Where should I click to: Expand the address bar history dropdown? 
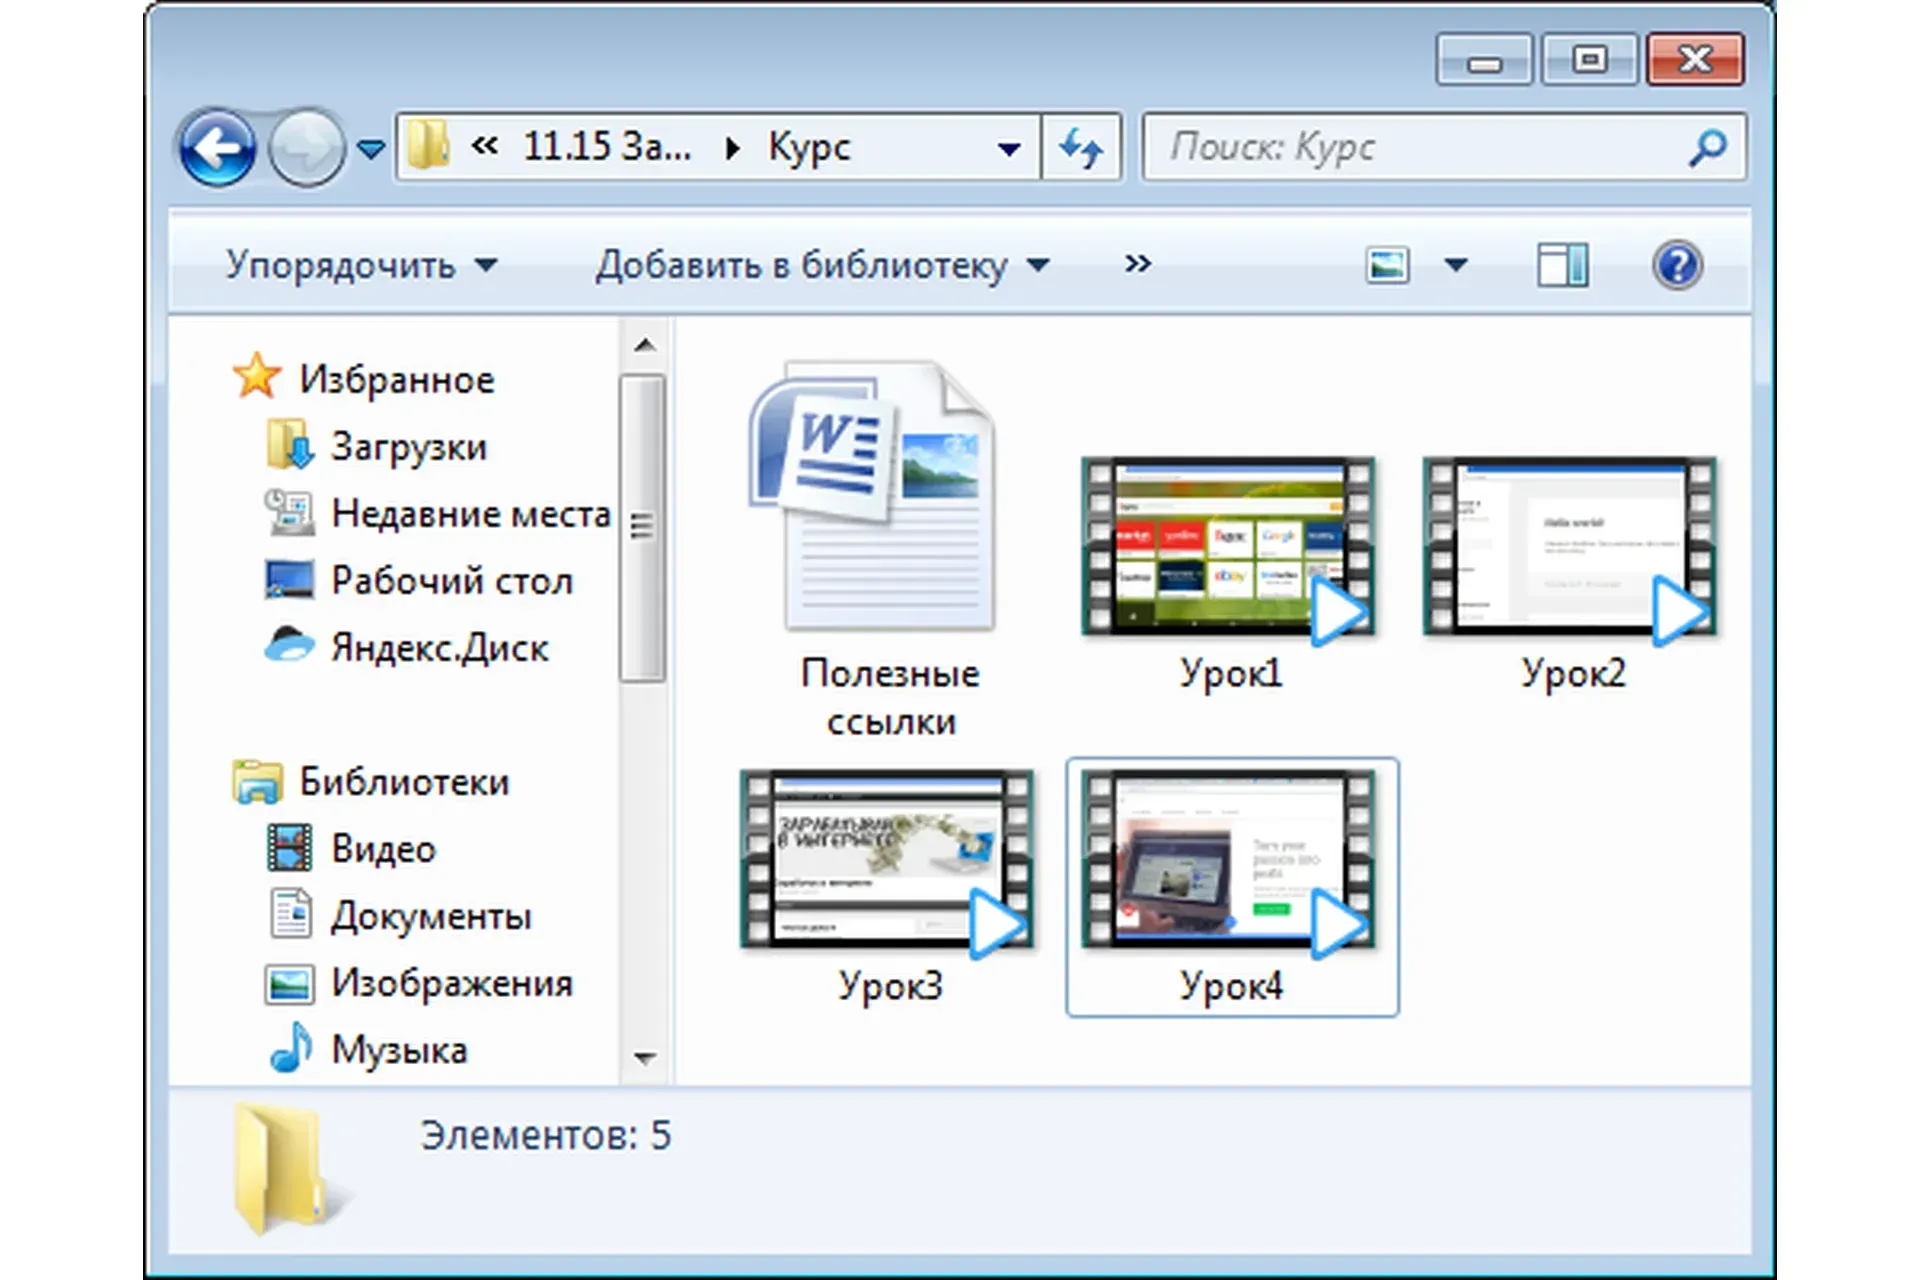[1009, 149]
